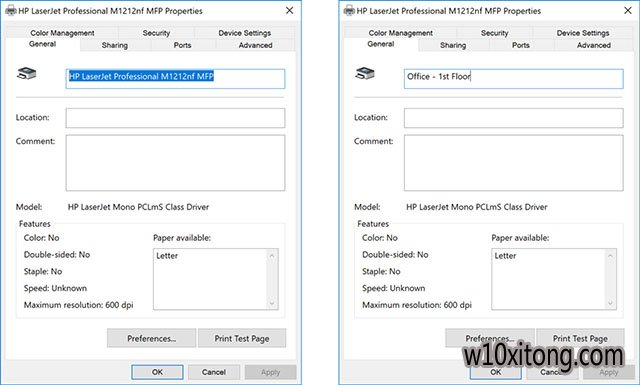Click the model name text in left dialog

click(138, 207)
